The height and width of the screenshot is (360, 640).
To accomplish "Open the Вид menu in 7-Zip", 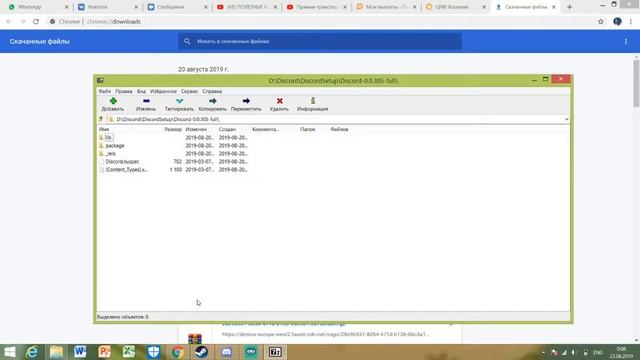I will tap(141, 91).
